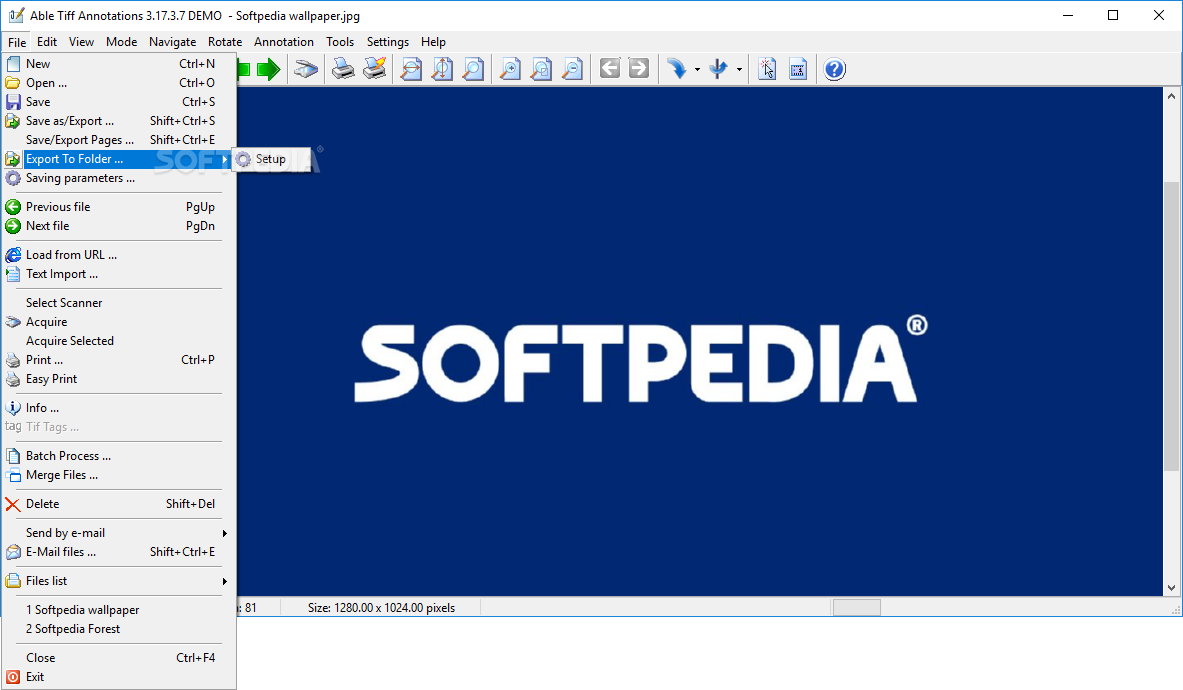Click the pointer select annotation icon
This screenshot has width=1183, height=690.
pyautogui.click(x=767, y=69)
